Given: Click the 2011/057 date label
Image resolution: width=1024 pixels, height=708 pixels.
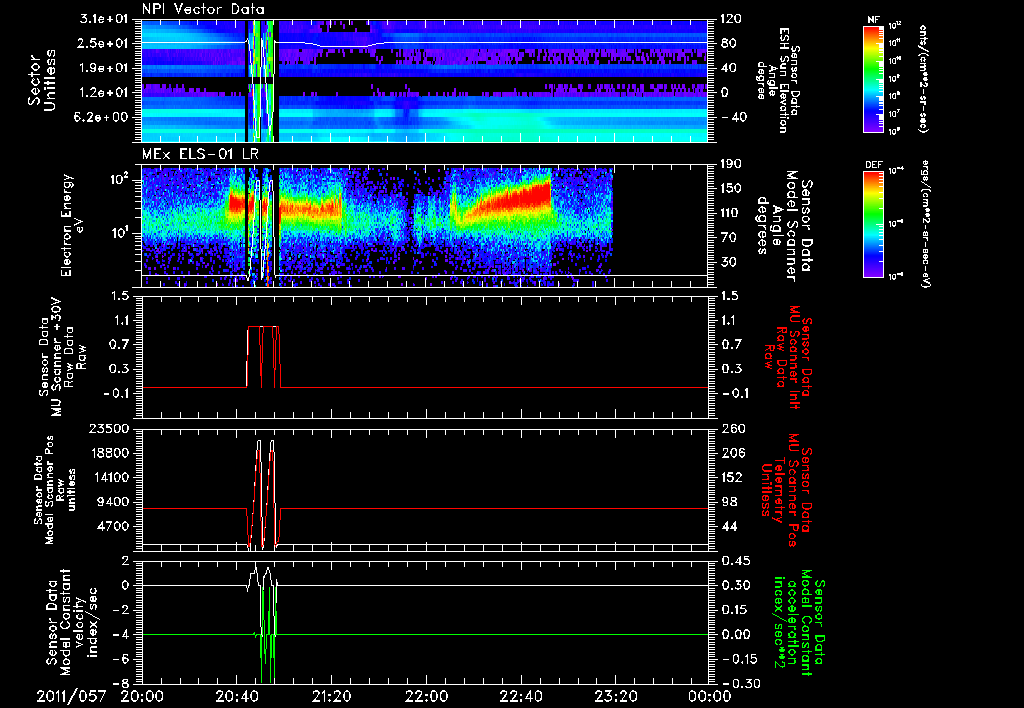Looking at the screenshot, I should (71, 696).
